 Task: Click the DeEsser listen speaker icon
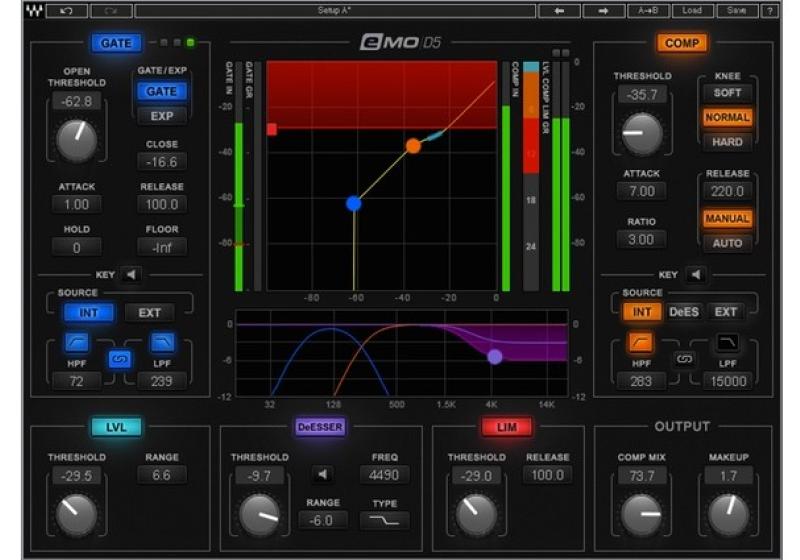coord(323,474)
